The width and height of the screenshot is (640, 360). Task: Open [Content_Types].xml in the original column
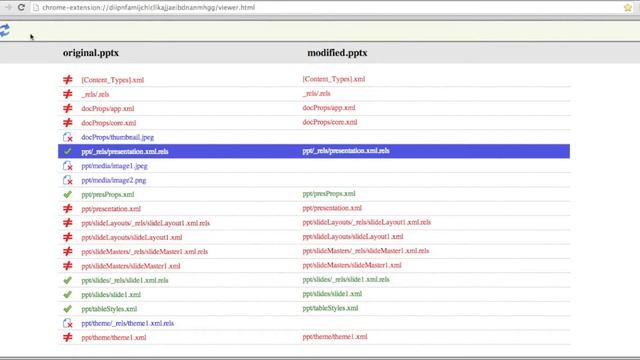click(113, 80)
